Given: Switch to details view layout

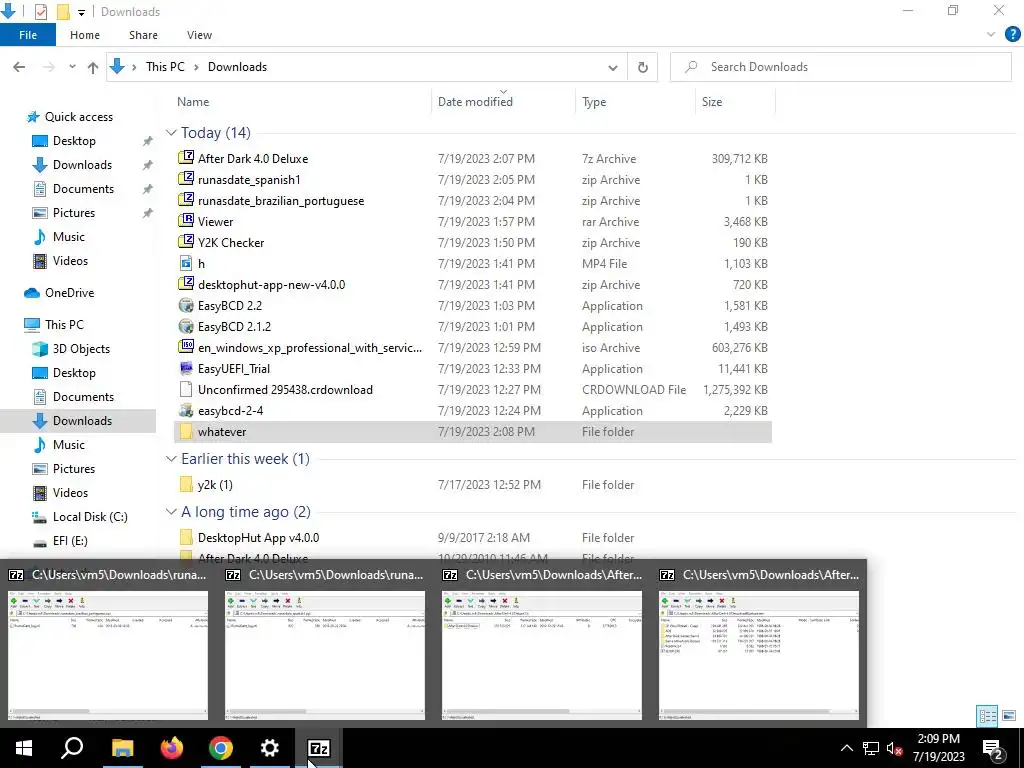Looking at the screenshot, I should coord(987,716).
